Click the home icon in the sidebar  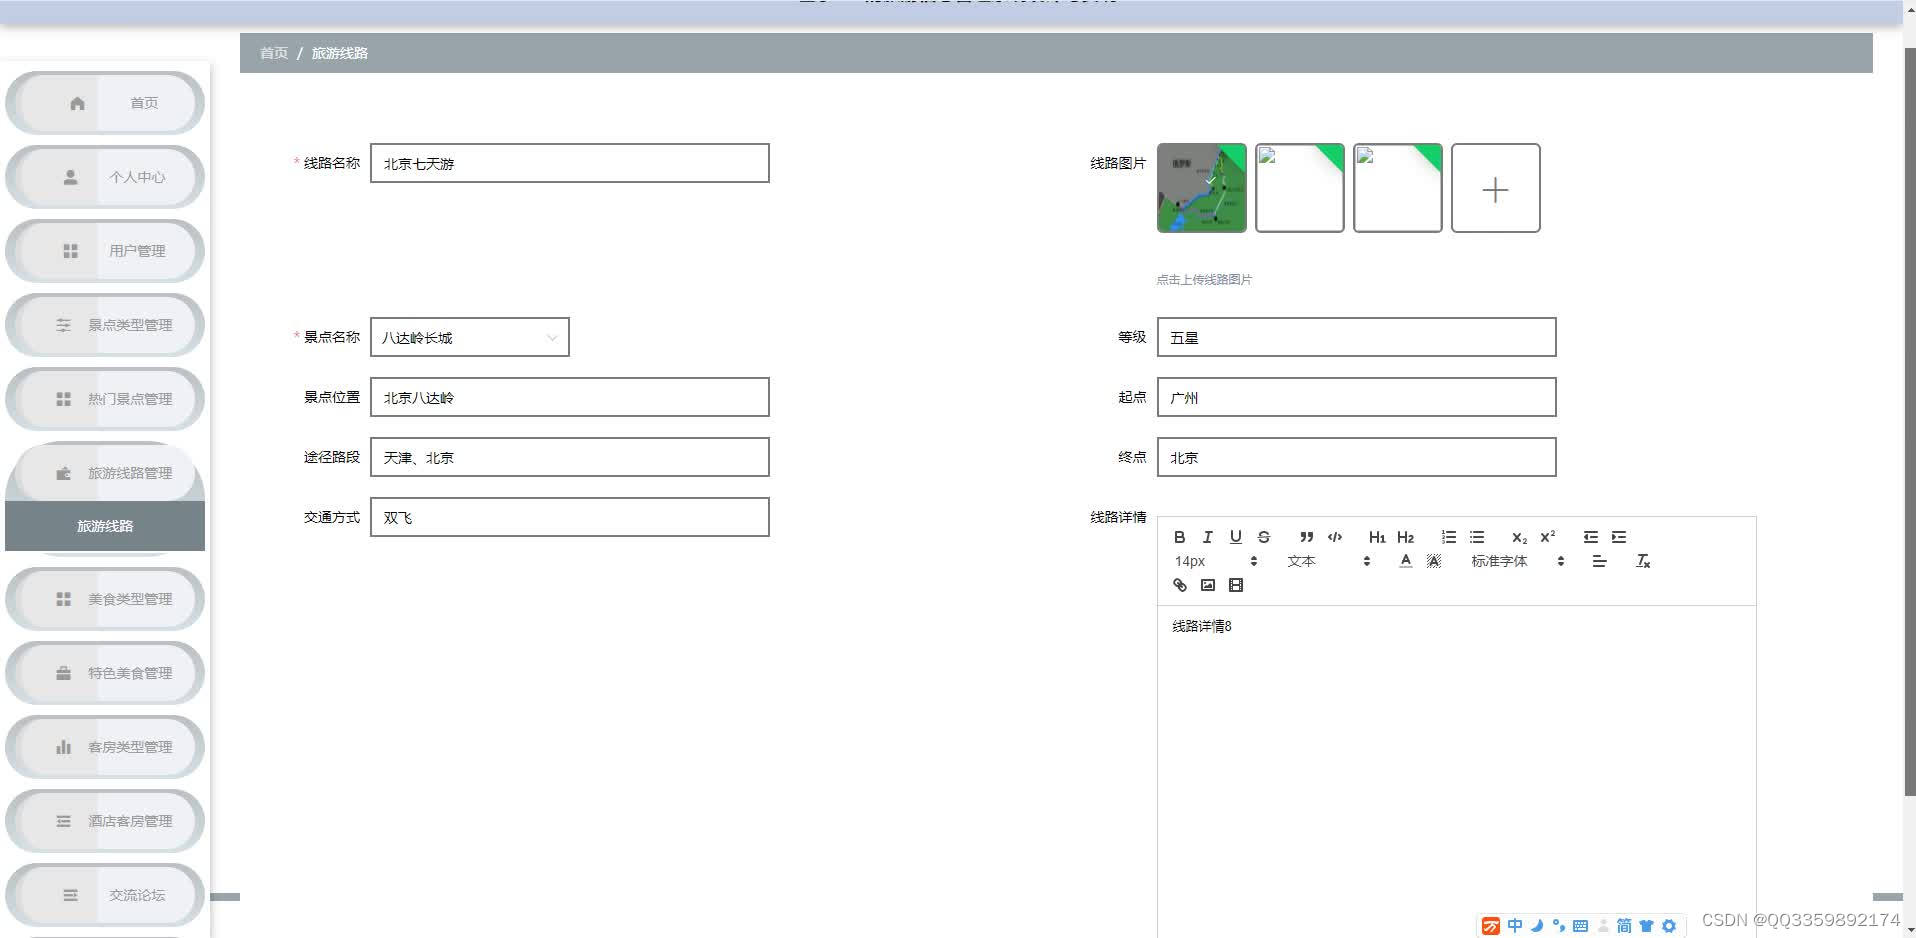tap(78, 103)
